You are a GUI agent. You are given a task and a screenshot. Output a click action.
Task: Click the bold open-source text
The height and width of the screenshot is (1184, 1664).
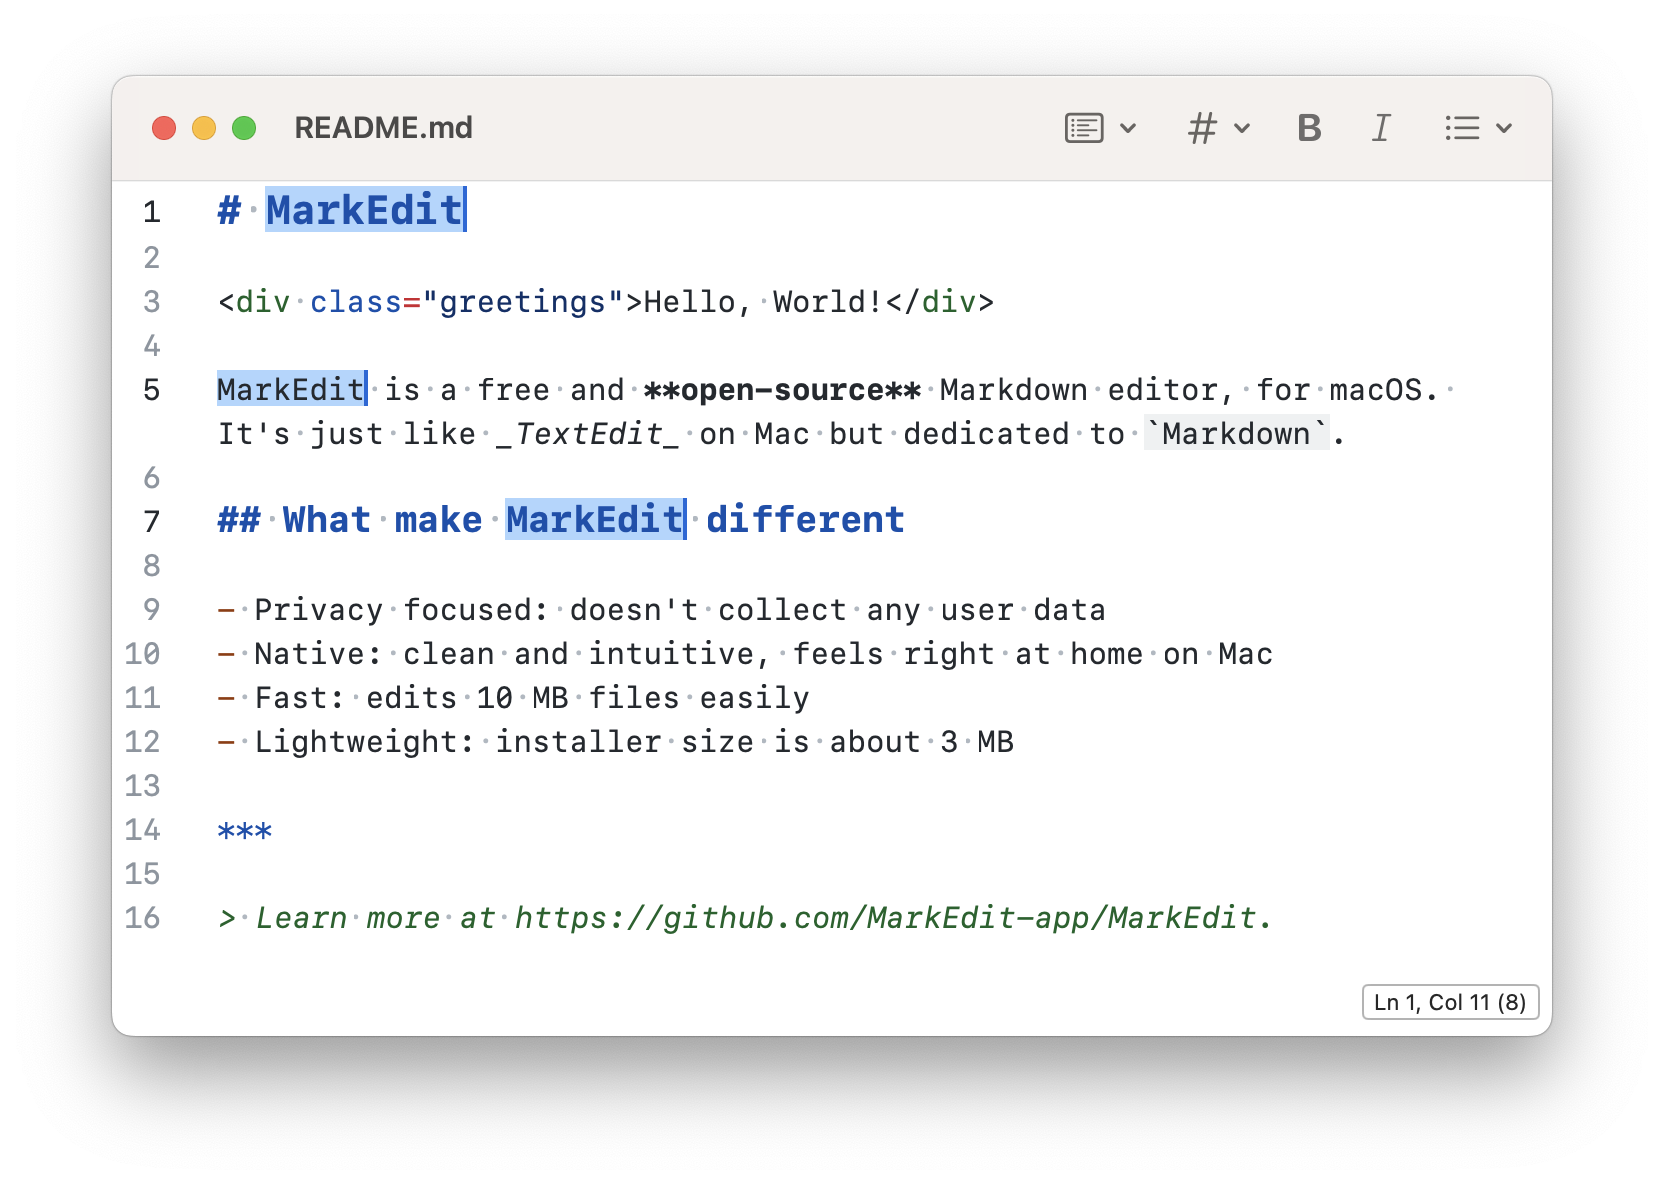click(782, 390)
